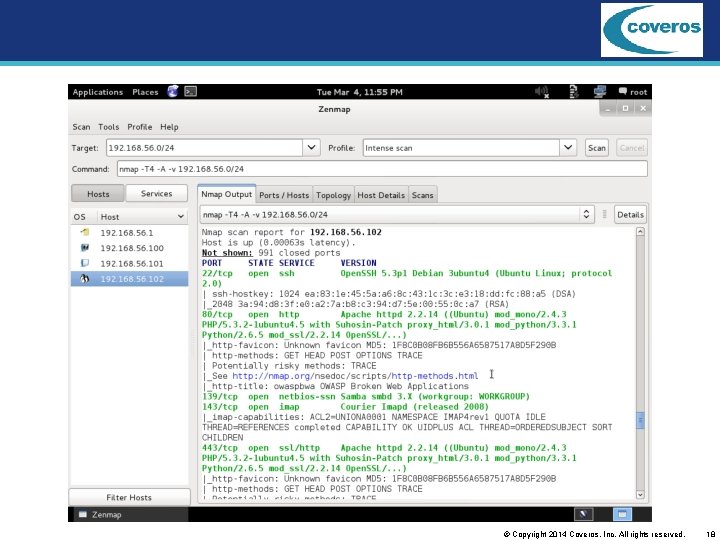Open the network connection tray icon
Viewport: 720px width, 540px height.
600,92
